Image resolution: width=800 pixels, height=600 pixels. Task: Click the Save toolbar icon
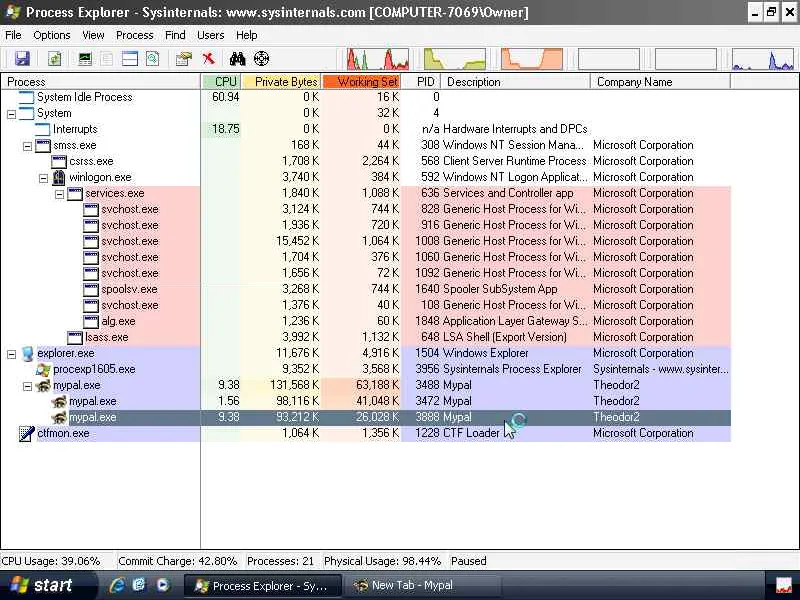point(22,59)
